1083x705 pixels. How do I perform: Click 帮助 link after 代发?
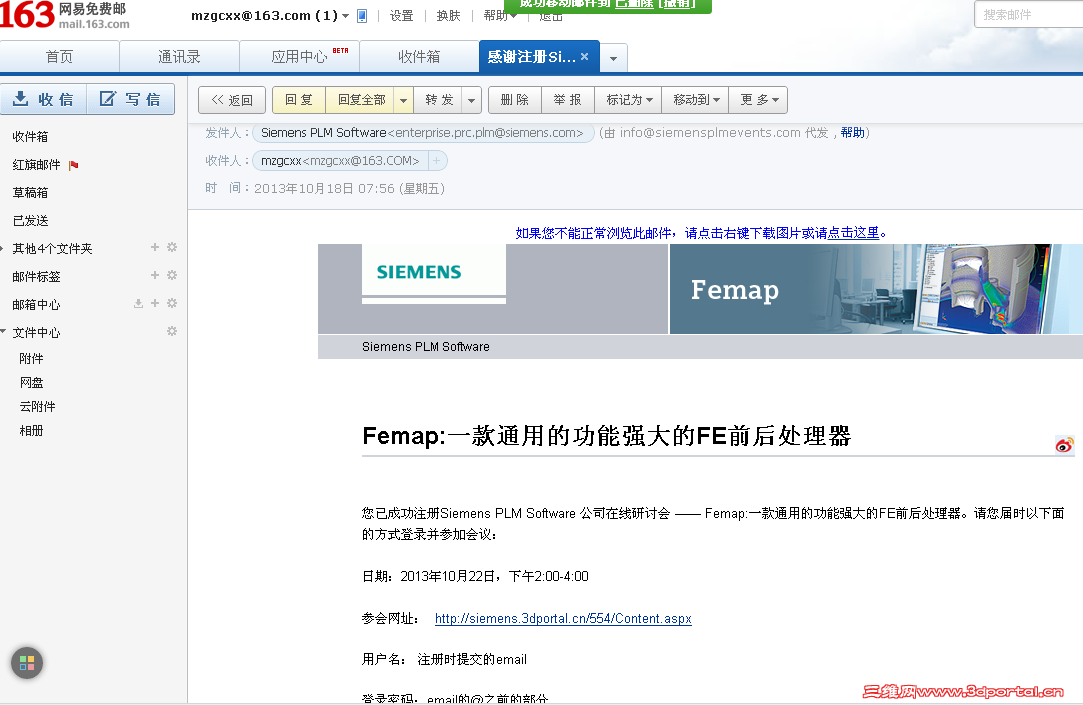852,133
